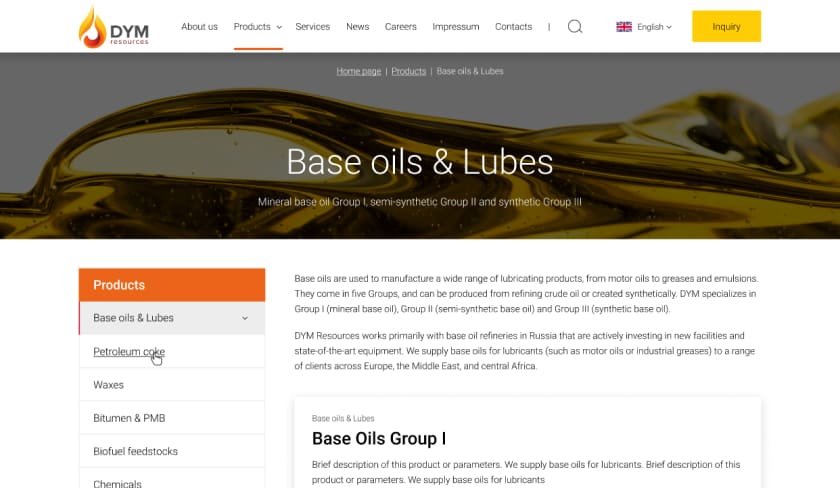
Task: Expand the Products menu chevron
Action: (279, 27)
